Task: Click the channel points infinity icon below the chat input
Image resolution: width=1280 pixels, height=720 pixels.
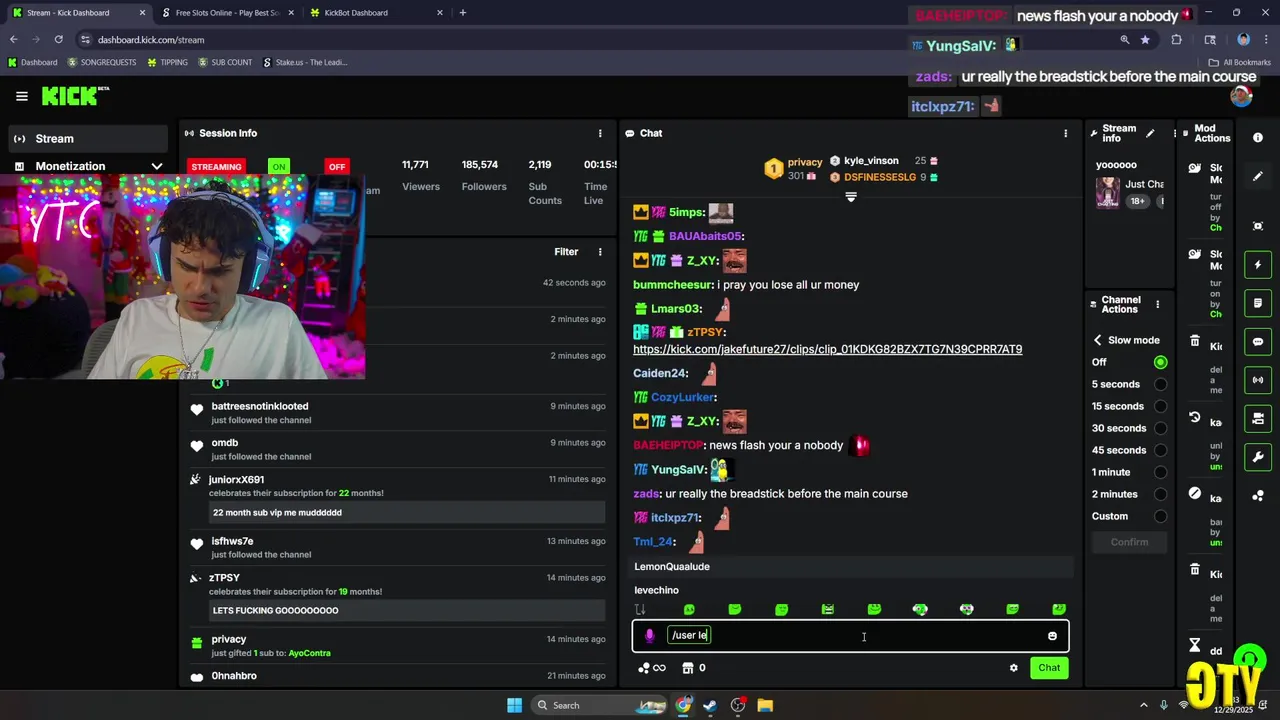Action: pyautogui.click(x=652, y=668)
